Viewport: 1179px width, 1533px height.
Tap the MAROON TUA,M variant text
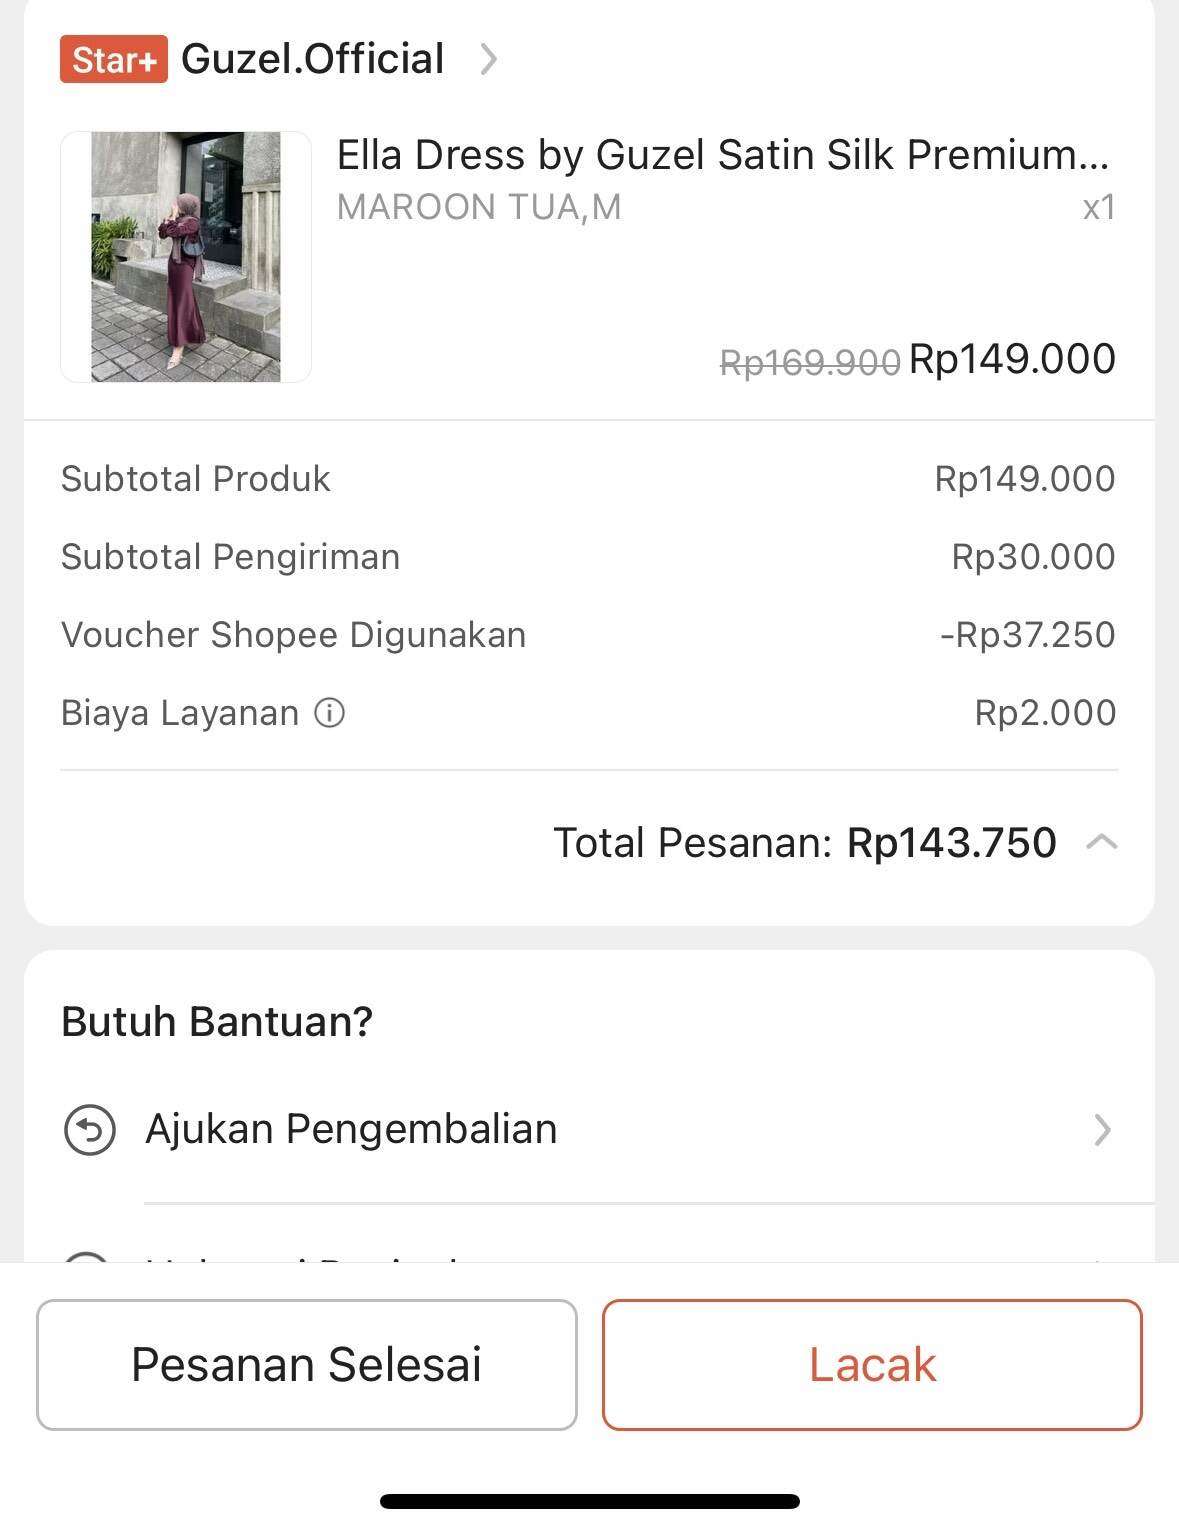coord(479,207)
